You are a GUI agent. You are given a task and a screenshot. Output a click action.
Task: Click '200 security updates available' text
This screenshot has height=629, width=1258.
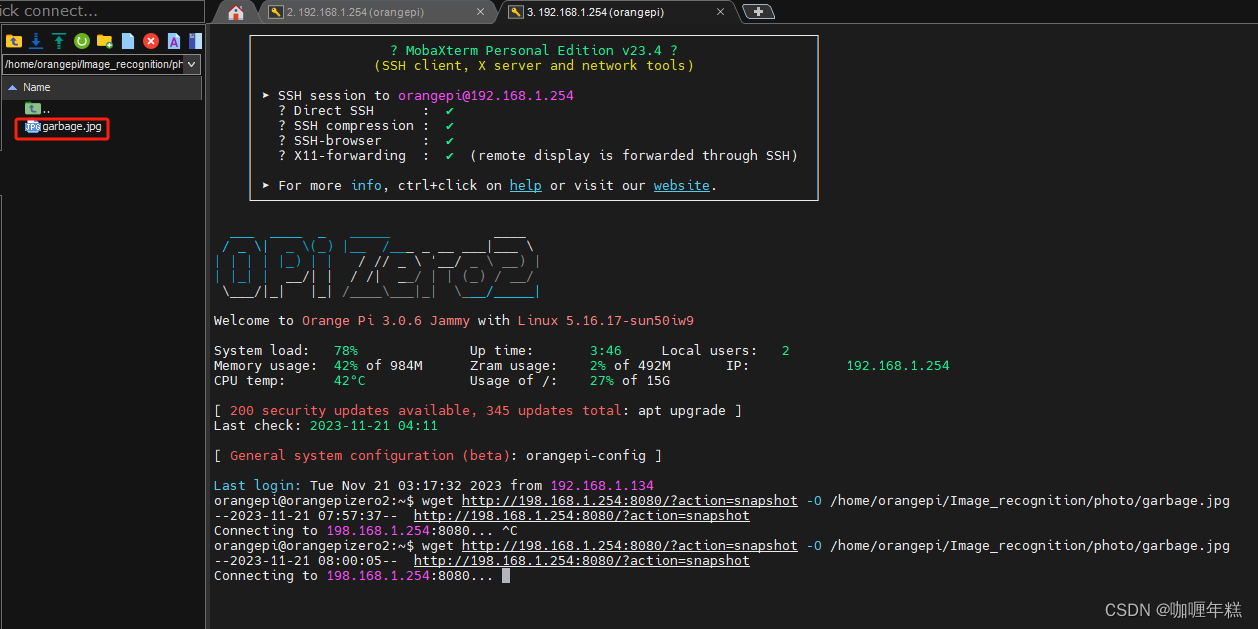350,410
